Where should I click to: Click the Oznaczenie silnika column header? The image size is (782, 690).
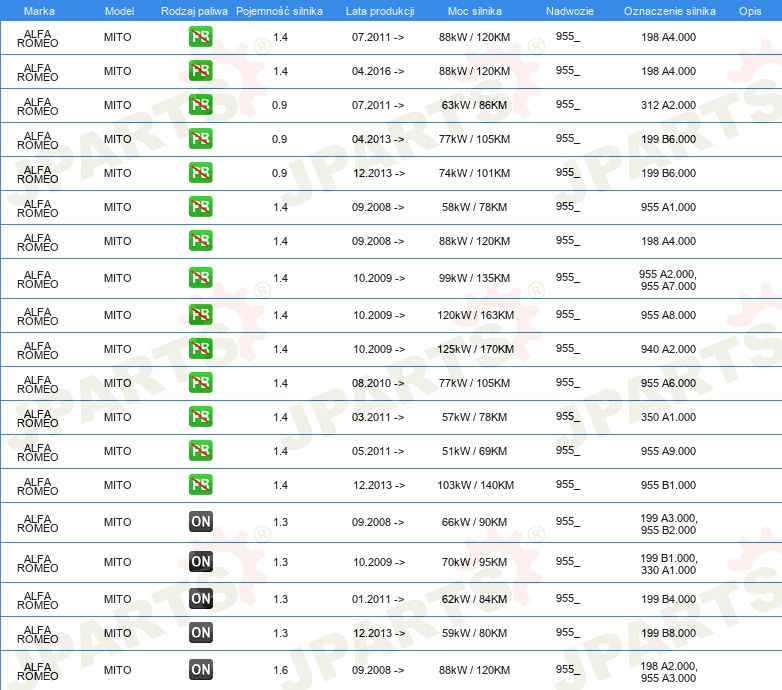[x=670, y=11]
